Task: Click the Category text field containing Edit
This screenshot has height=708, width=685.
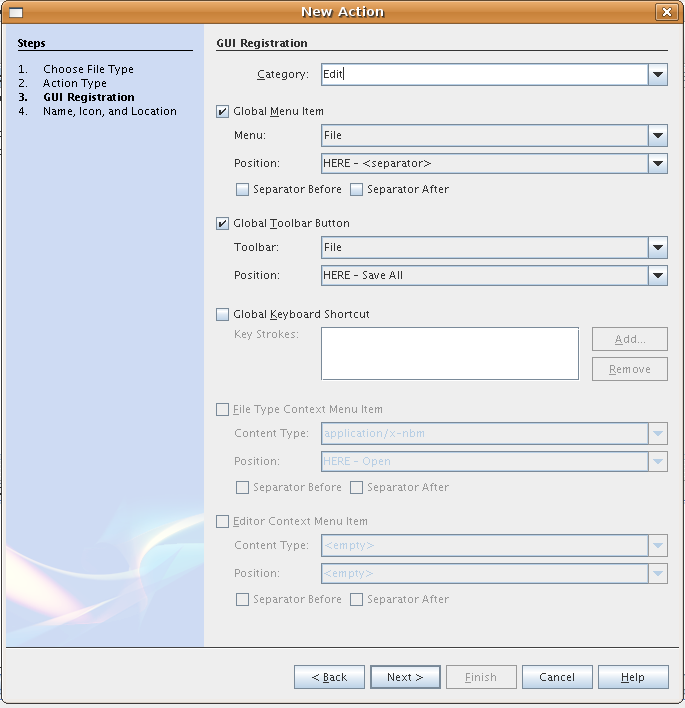Action: click(485, 74)
